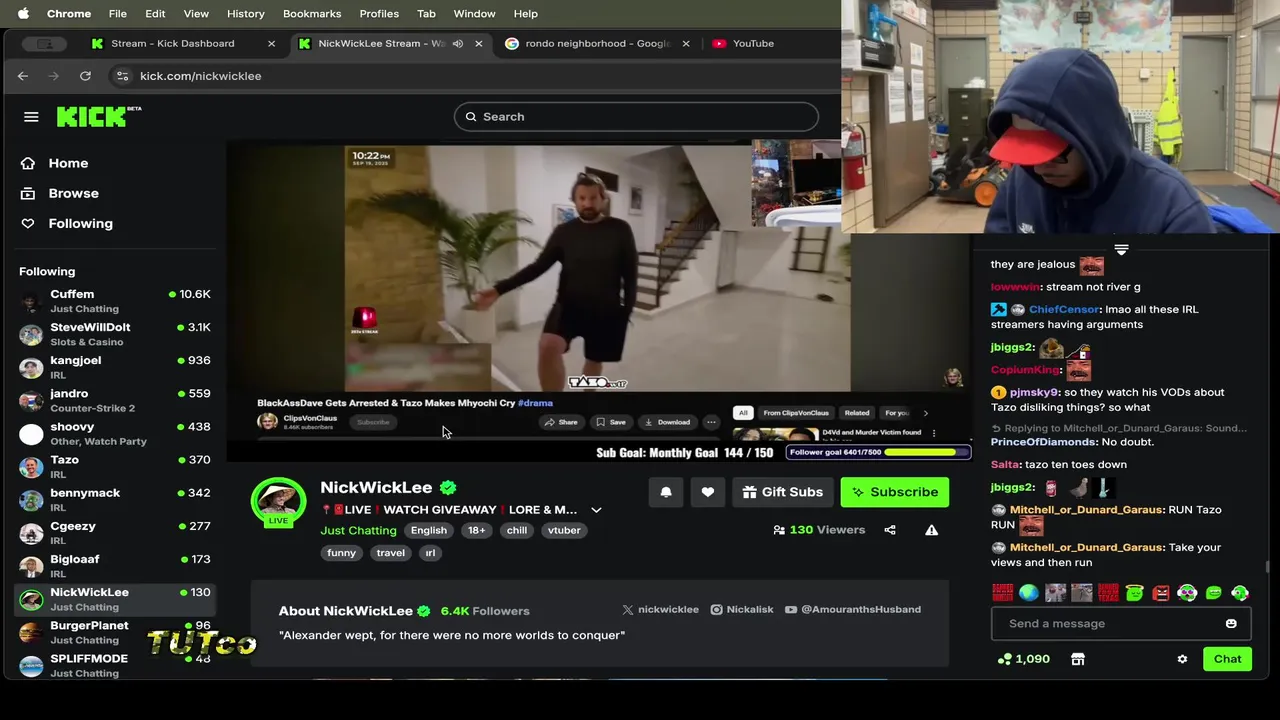1280x720 pixels.
Task: Open Following in the sidebar
Action: pos(80,223)
